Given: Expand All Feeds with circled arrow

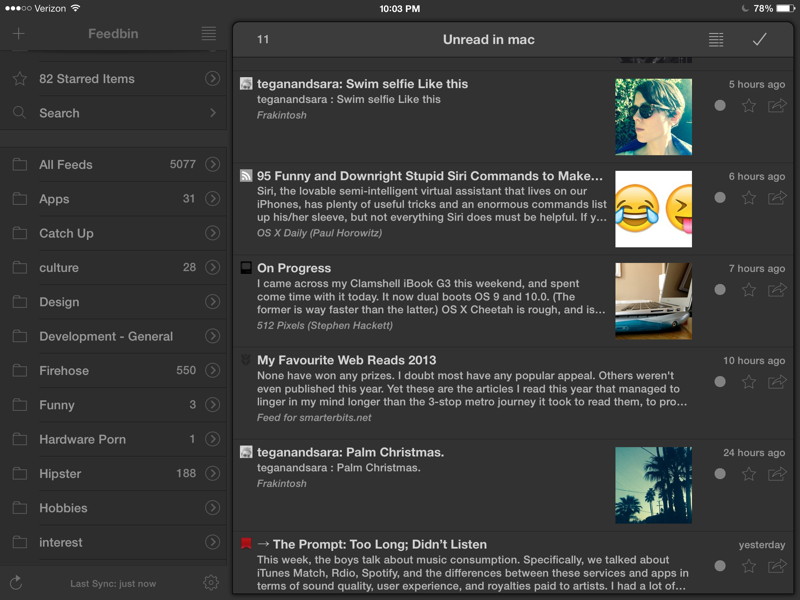Looking at the screenshot, I should coord(212,164).
